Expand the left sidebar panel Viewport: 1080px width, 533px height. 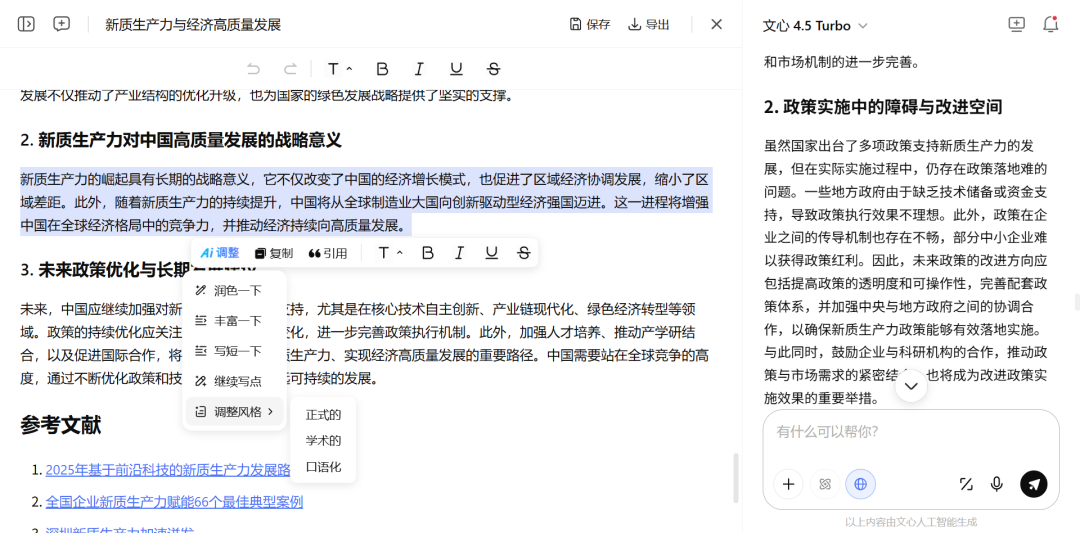tap(26, 24)
